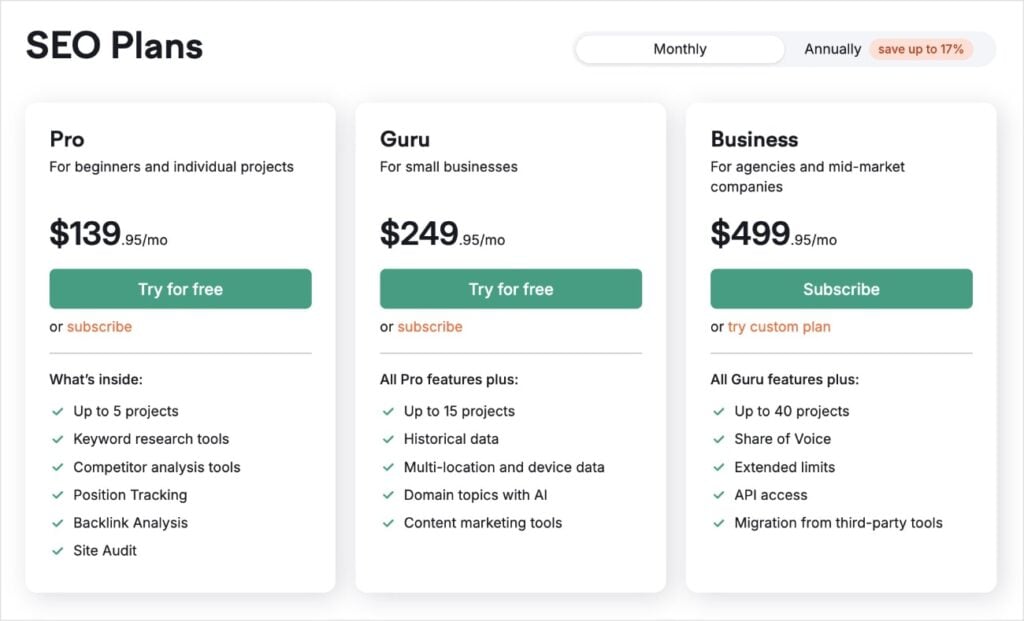Click the checkmark beside Share of Voice
The height and width of the screenshot is (621, 1024).
(x=718, y=439)
